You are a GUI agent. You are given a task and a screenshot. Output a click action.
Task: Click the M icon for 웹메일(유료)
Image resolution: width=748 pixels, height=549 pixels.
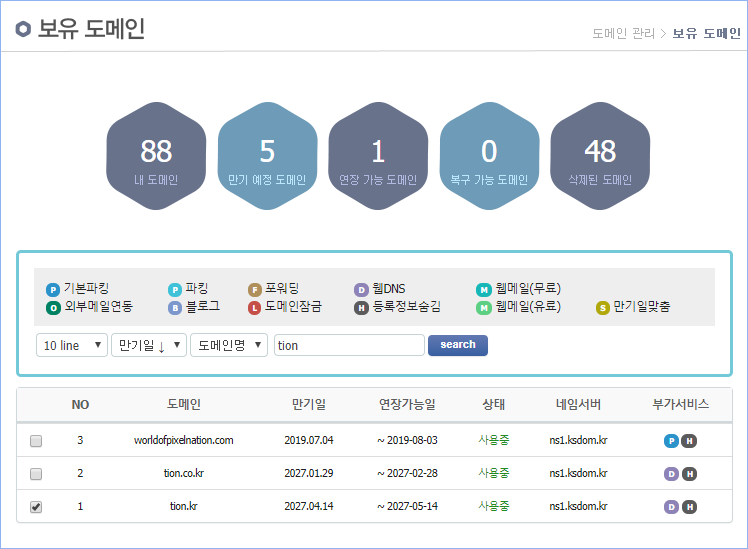click(484, 308)
